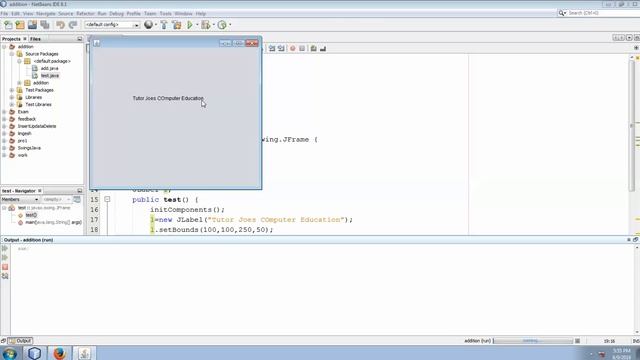The height and width of the screenshot is (360, 640).
Task: Open the Tools menu
Action: [165, 13]
